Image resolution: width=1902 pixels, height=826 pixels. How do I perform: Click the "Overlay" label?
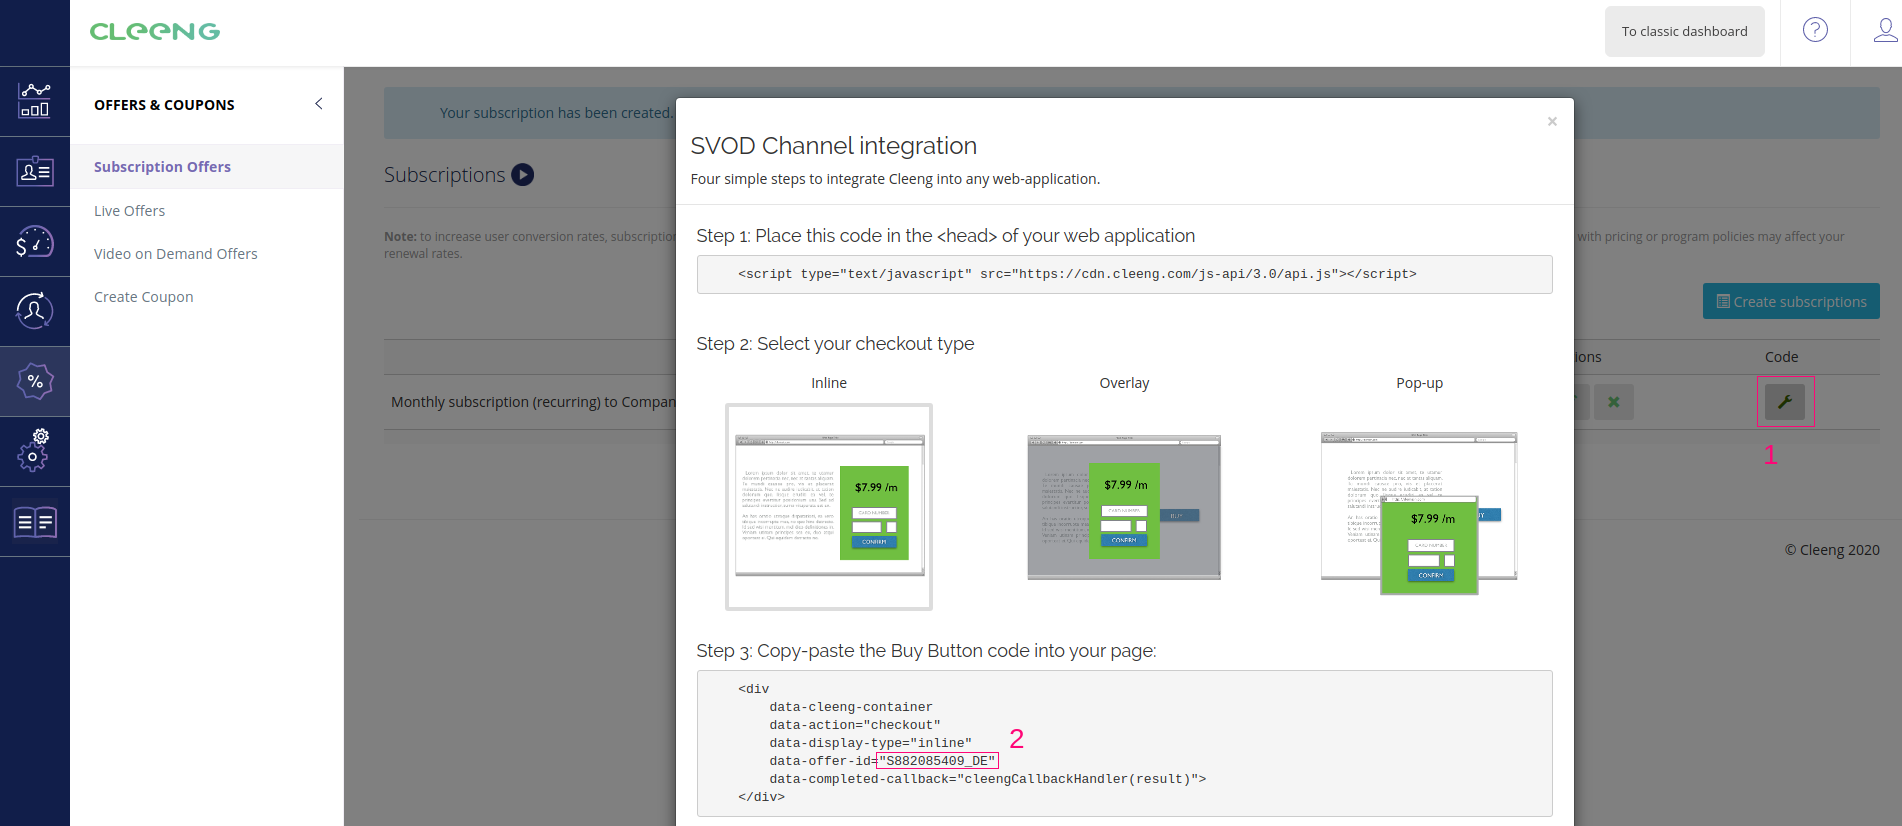tap(1124, 383)
